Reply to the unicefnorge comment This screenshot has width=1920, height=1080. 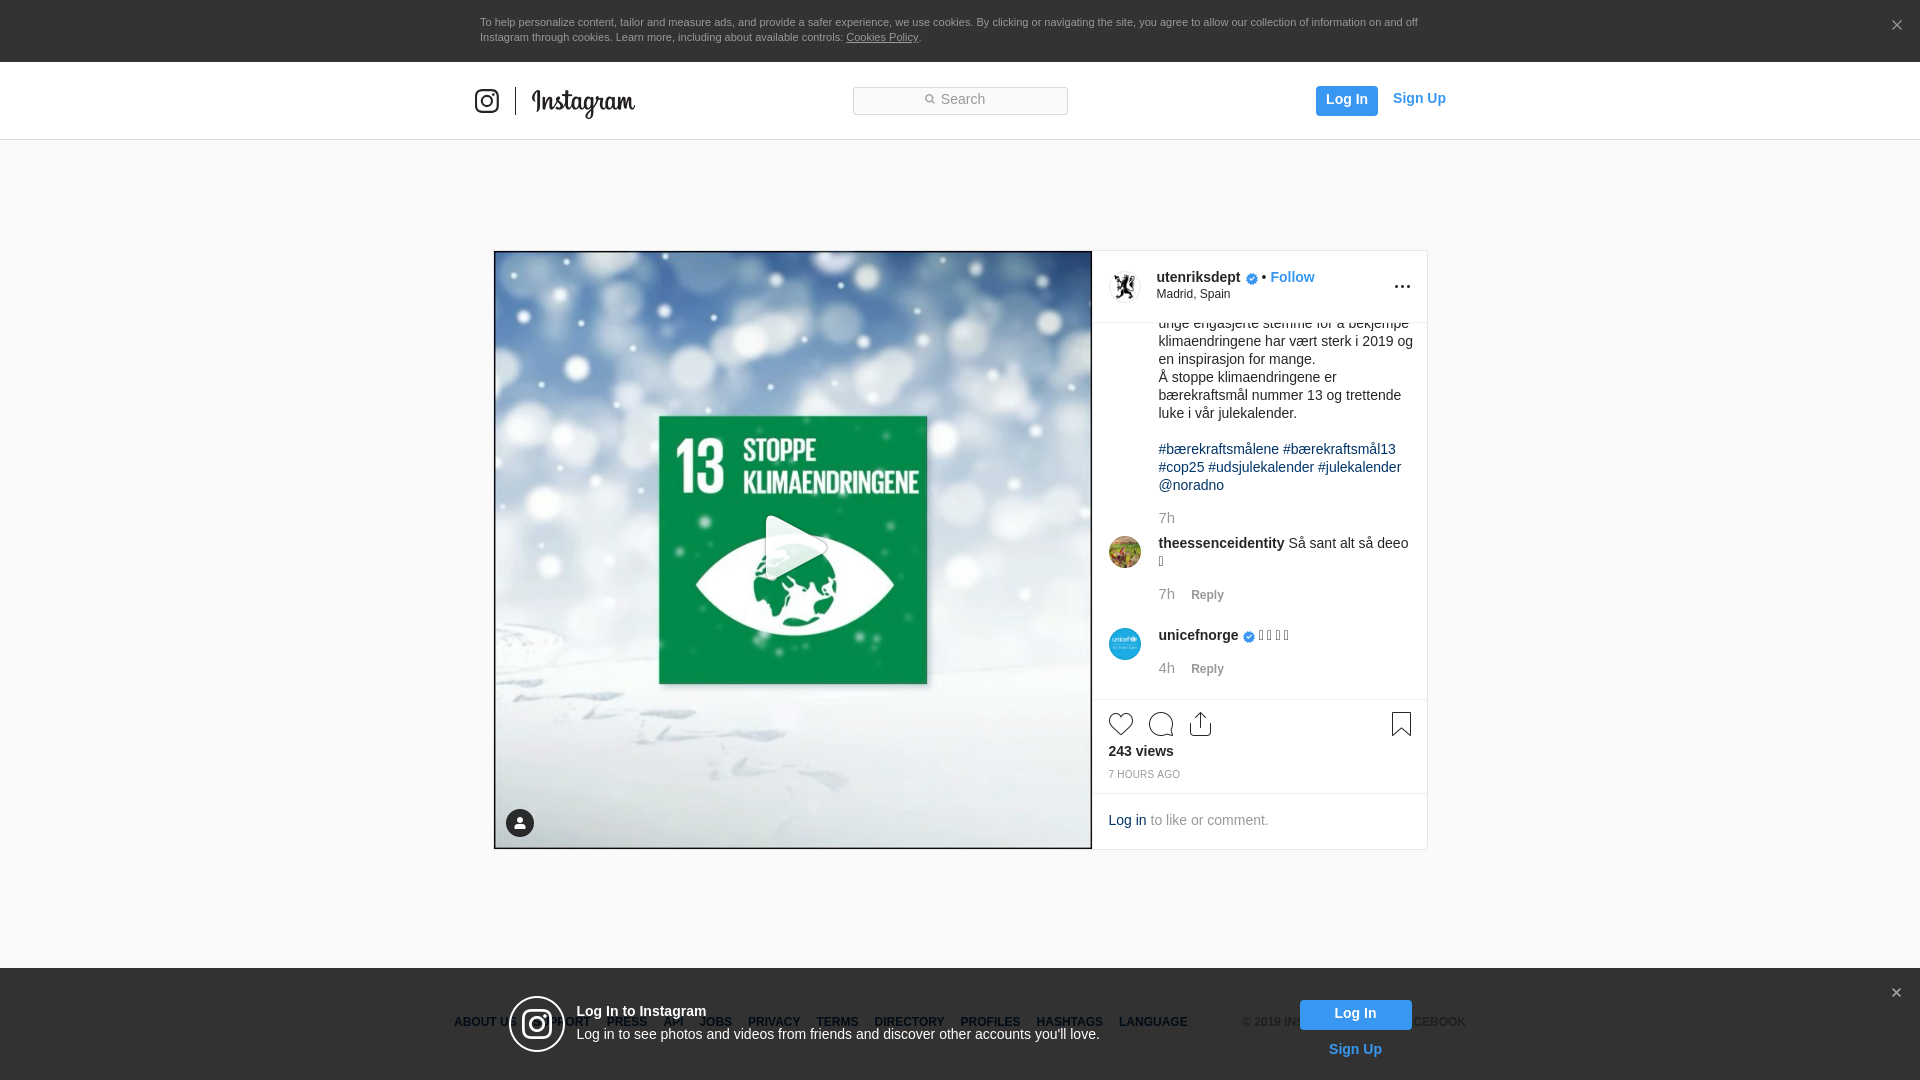point(1207,669)
